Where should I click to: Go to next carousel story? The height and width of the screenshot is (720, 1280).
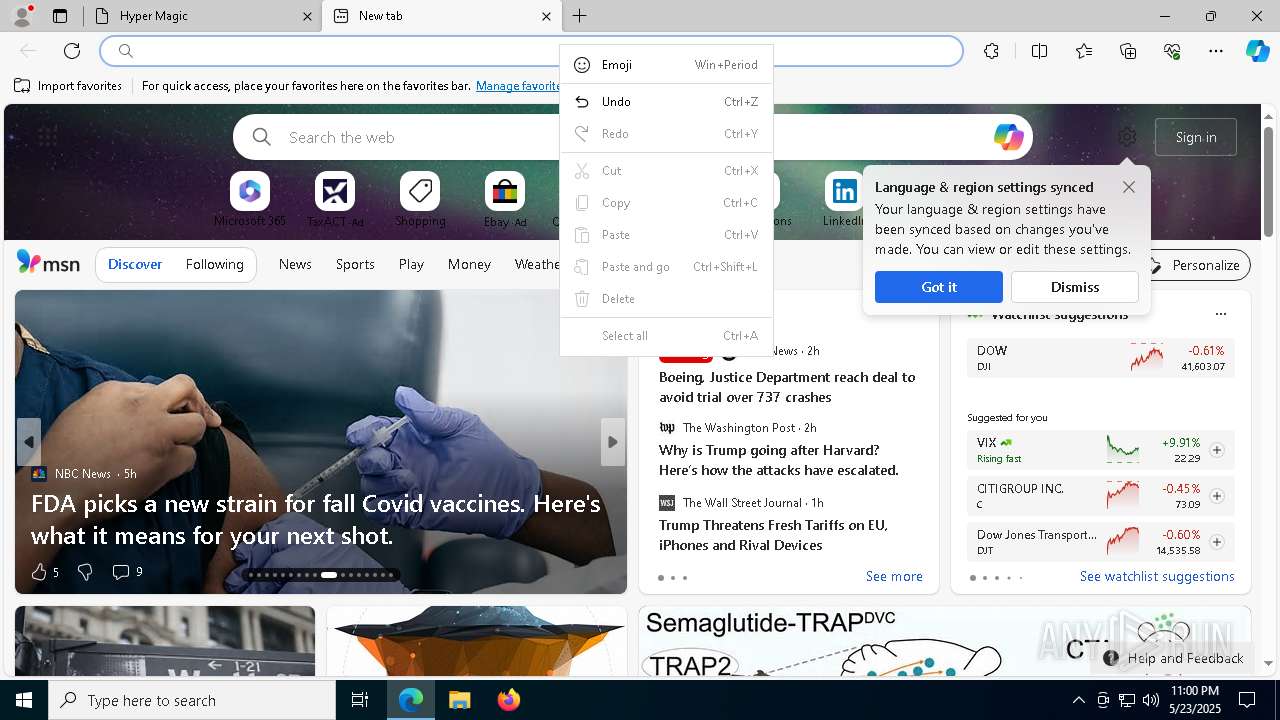(x=613, y=442)
